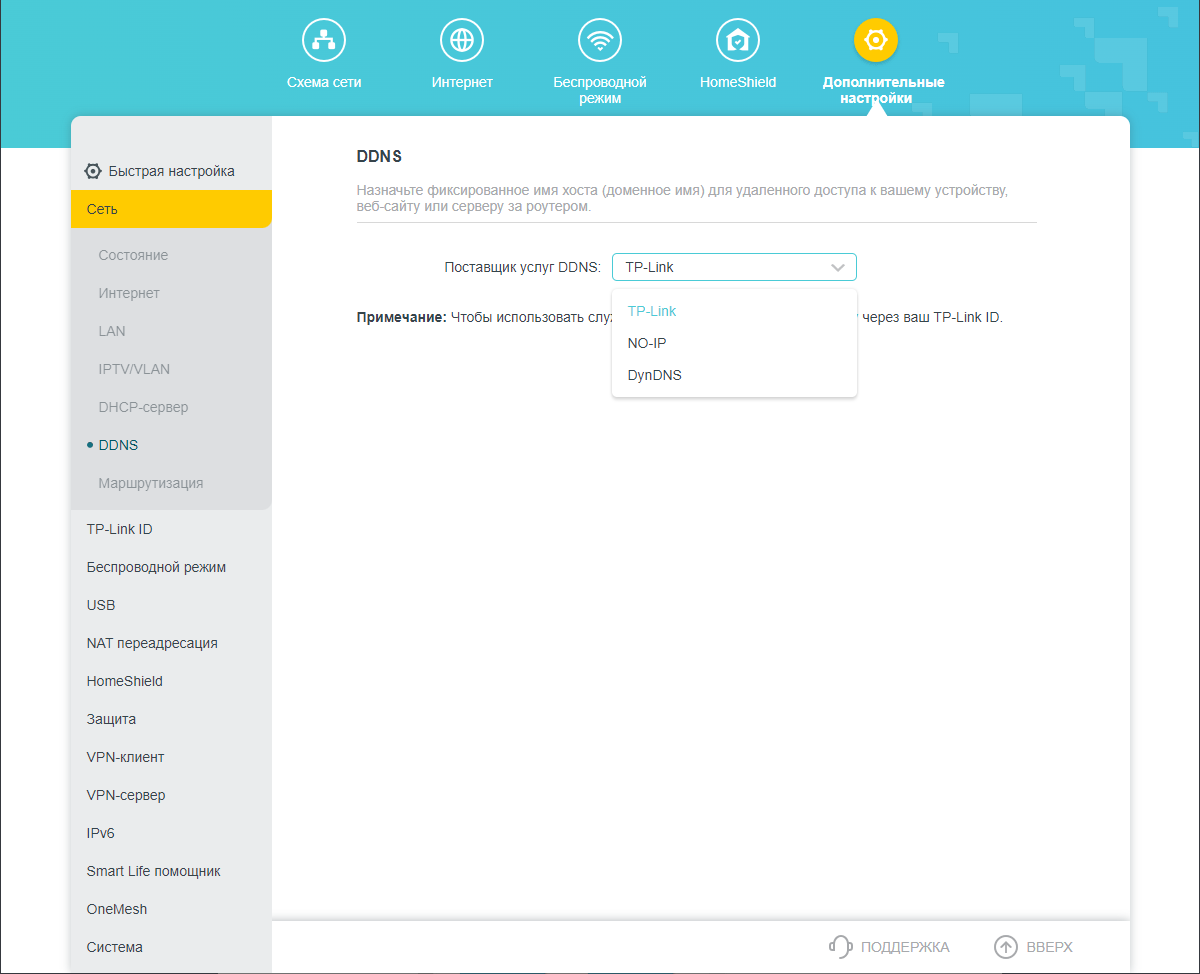The width and height of the screenshot is (1200, 974).
Task: Open the DHCP-сервер page
Action: pyautogui.click(x=143, y=407)
